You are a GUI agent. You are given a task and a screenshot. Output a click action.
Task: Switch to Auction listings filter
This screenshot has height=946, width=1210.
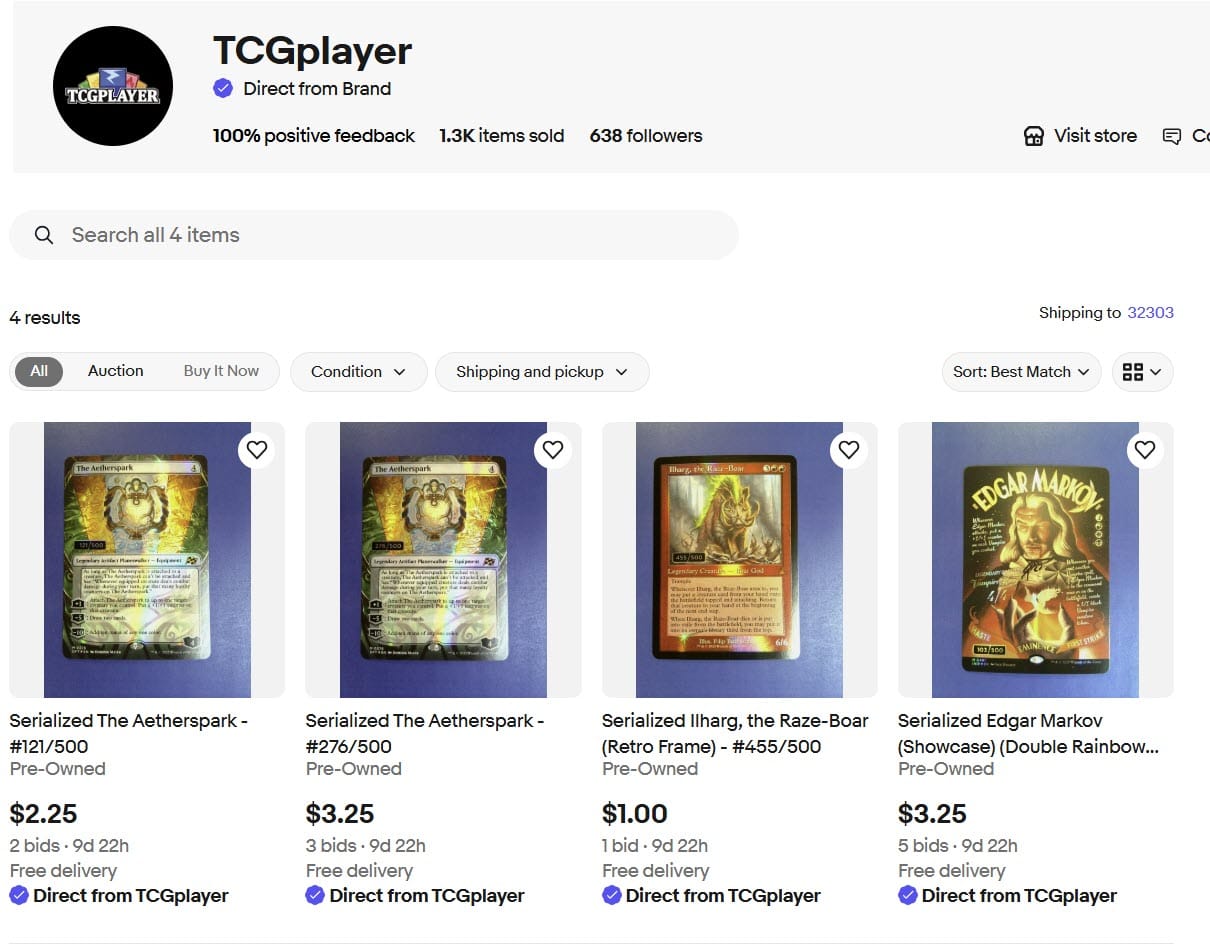(116, 371)
